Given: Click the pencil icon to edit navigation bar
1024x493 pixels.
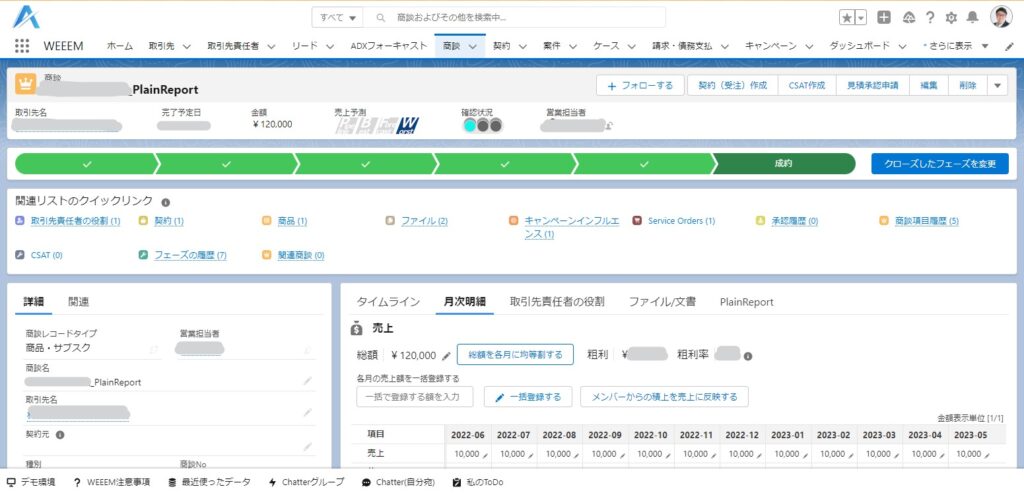Looking at the screenshot, I should point(1009,46).
